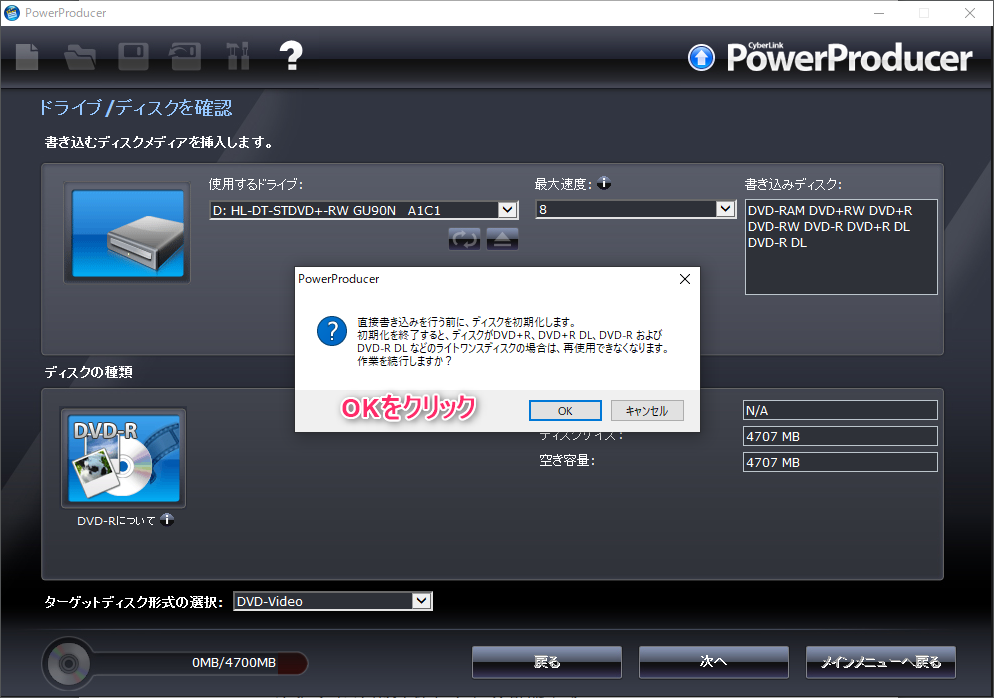Minimize the PowerProducer window

(x=879, y=13)
